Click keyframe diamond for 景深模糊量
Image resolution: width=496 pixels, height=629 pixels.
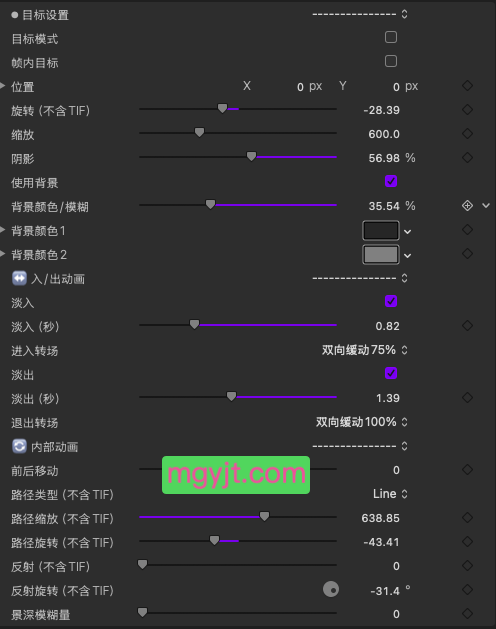(x=467, y=614)
